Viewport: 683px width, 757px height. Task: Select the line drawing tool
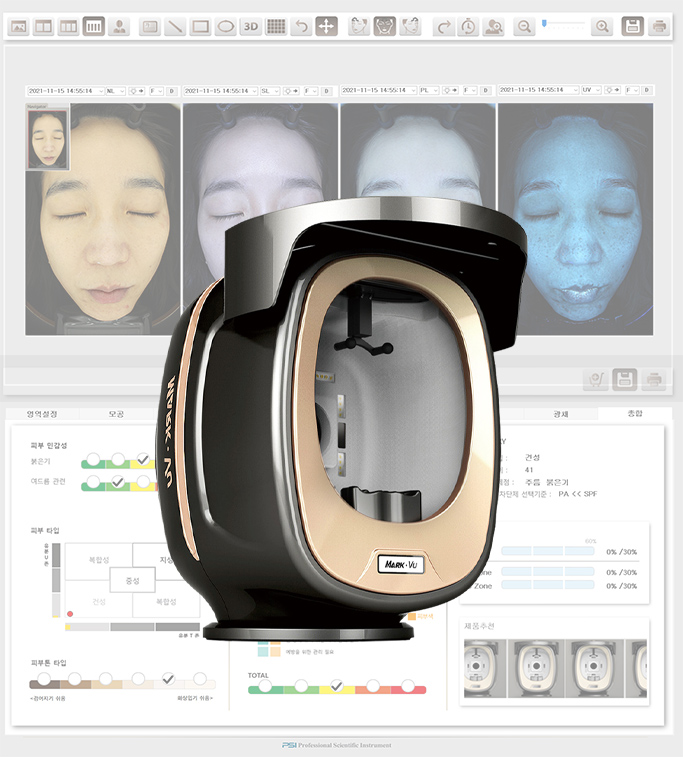click(175, 27)
